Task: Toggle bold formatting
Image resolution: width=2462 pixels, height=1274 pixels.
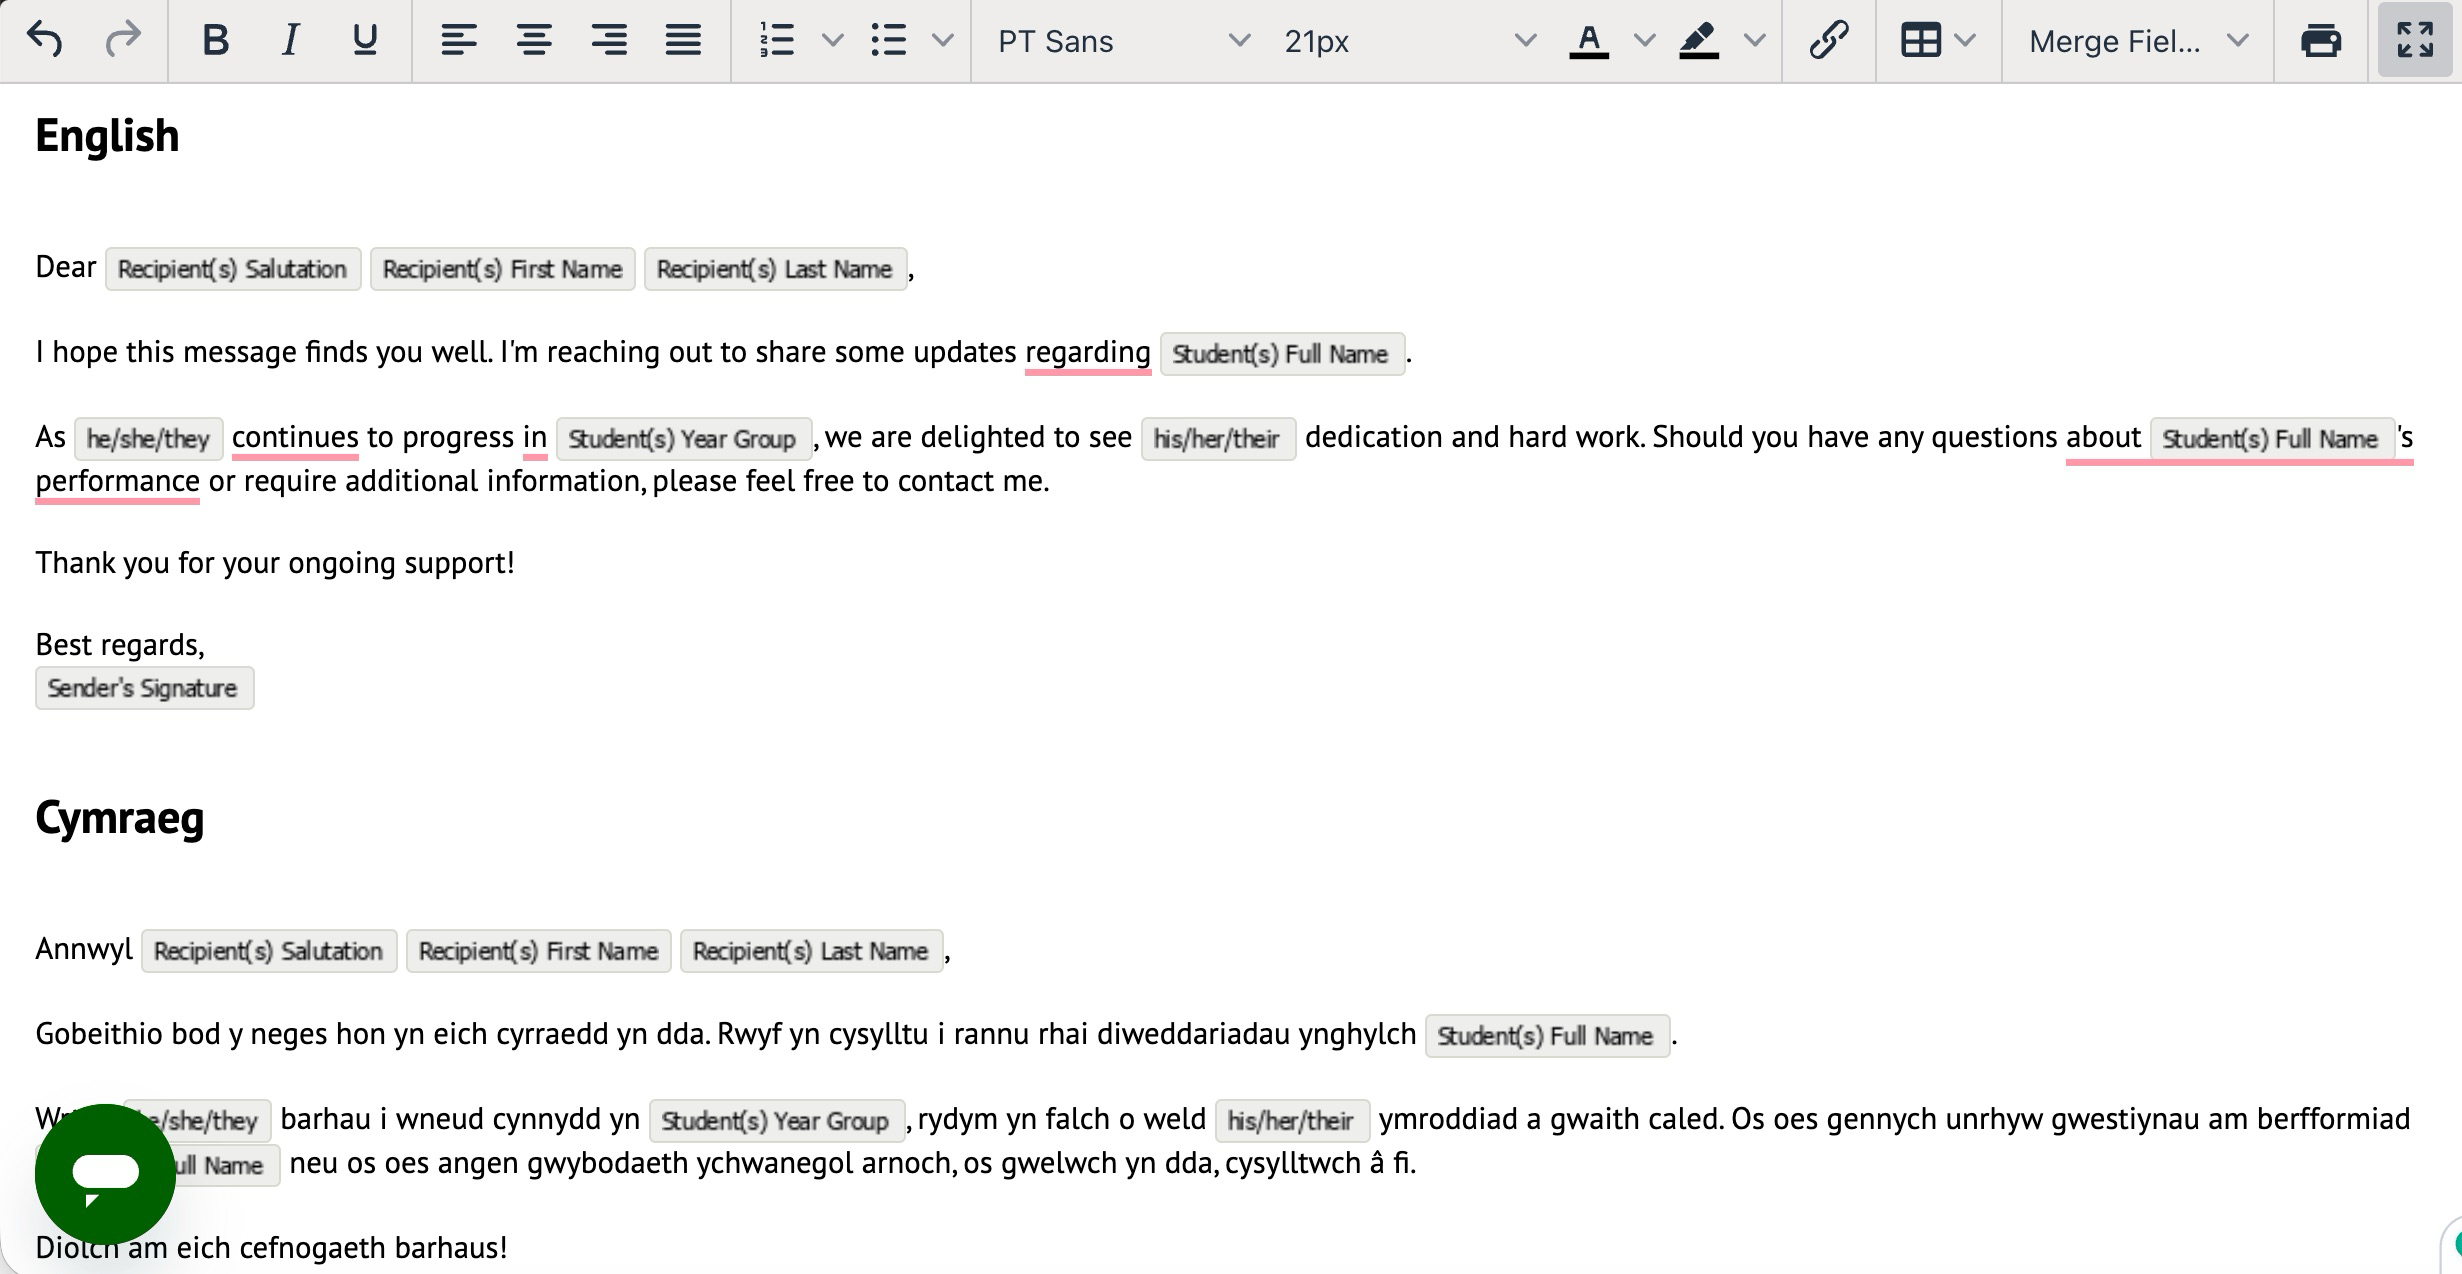Action: (215, 40)
